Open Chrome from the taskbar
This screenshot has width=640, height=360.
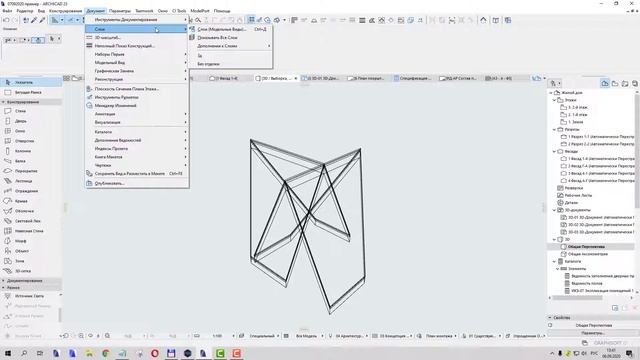tap(105, 353)
